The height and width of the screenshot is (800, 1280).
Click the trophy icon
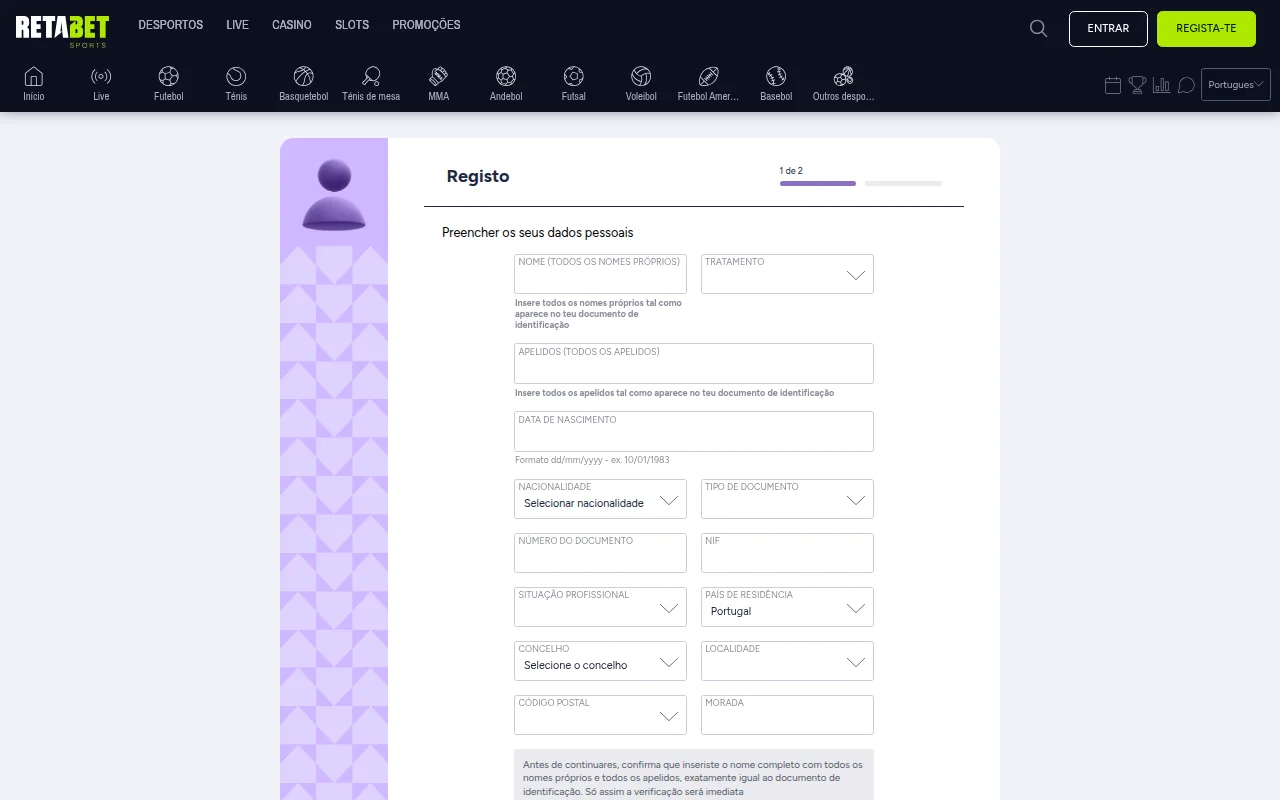[x=1138, y=85]
